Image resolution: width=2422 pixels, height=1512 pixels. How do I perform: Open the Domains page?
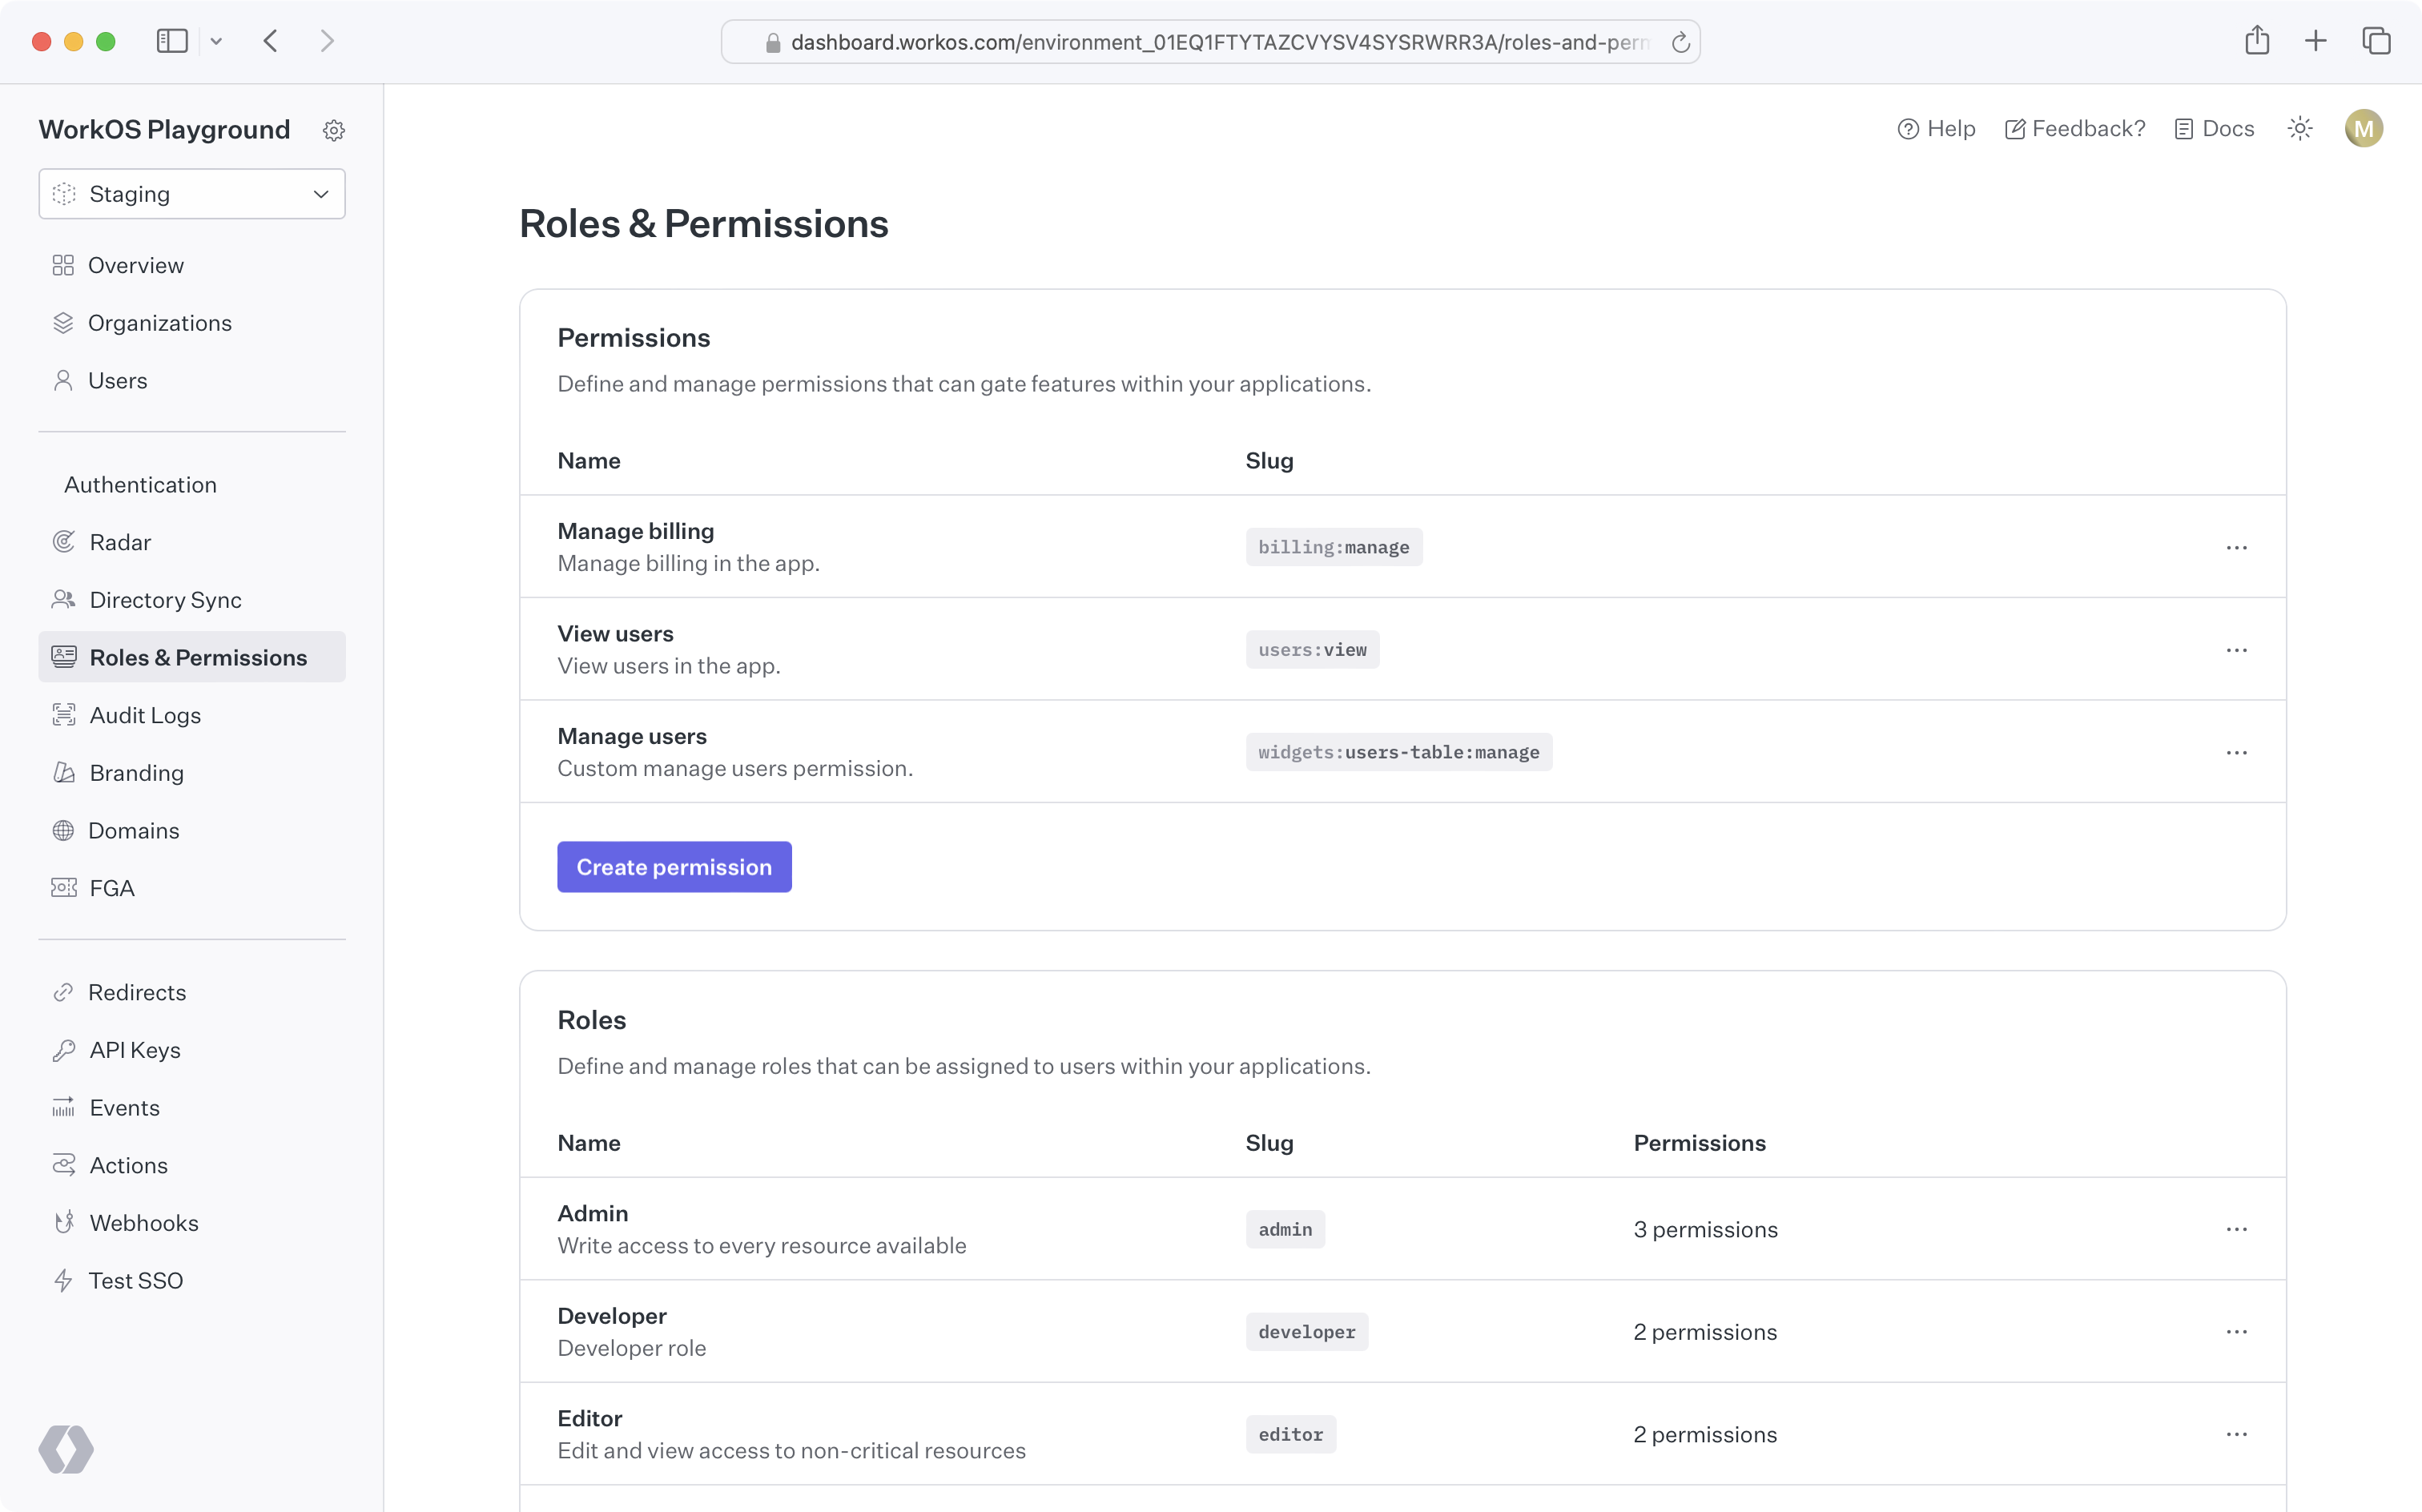134,830
